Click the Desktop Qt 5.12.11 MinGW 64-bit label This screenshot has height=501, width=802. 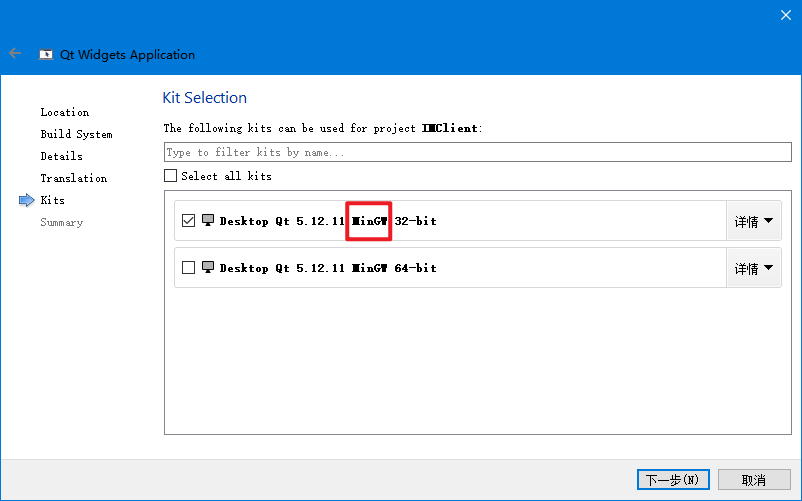328,268
